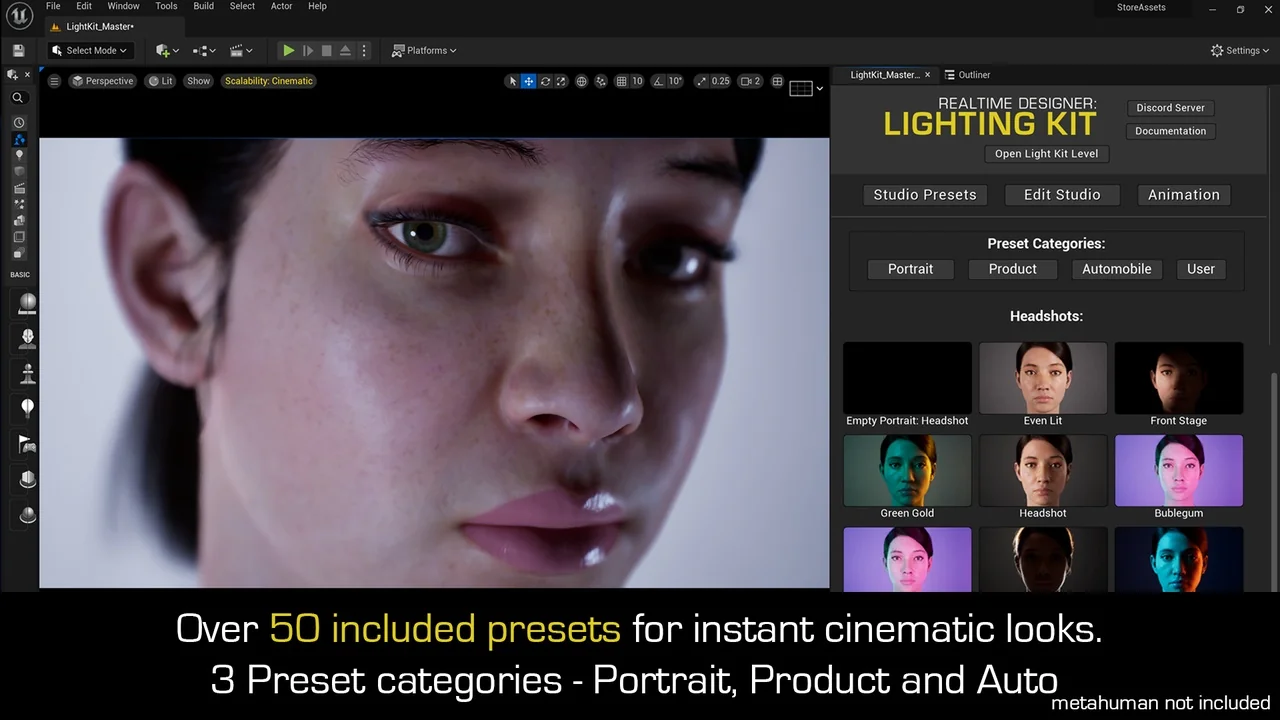The image size is (1280, 720).
Task: Toggle scale snapping in viewport toolbar
Action: (x=701, y=81)
